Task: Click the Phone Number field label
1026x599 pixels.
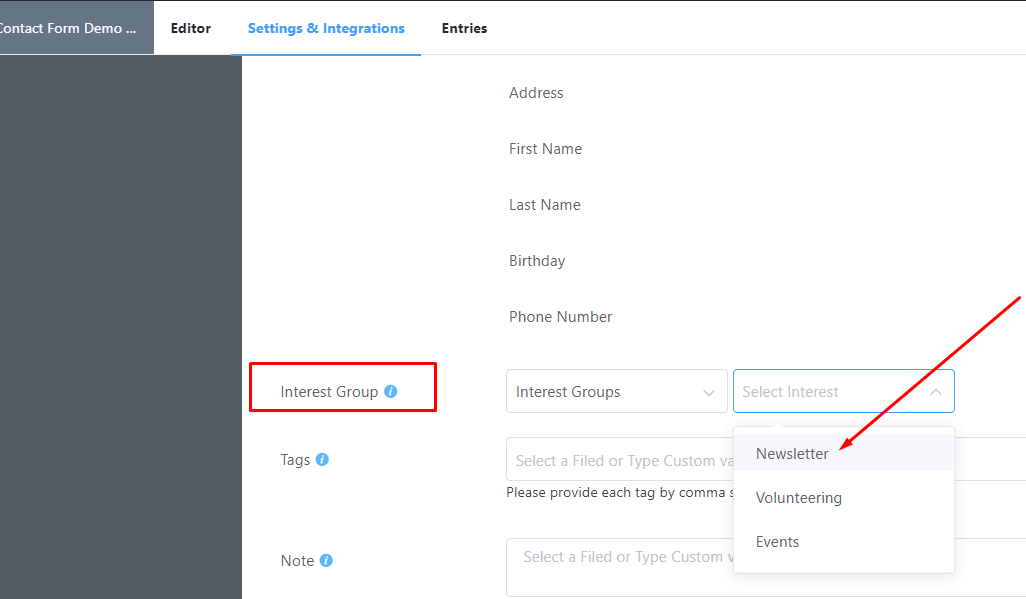Action: [560, 316]
